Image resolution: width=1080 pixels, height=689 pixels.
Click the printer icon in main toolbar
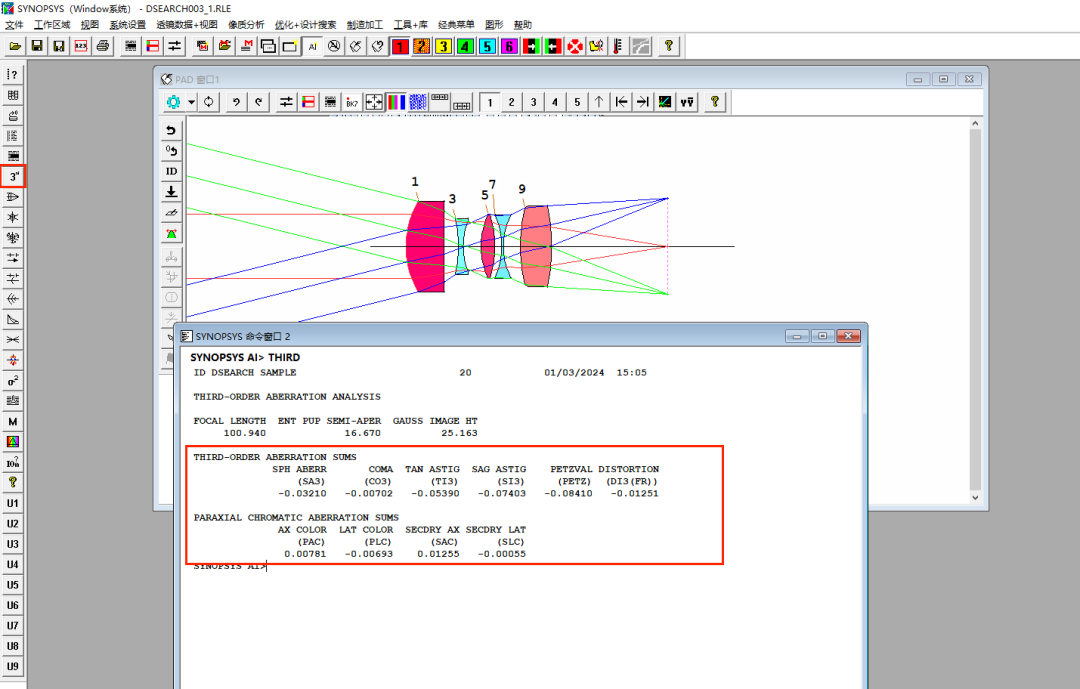pyautogui.click(x=103, y=46)
